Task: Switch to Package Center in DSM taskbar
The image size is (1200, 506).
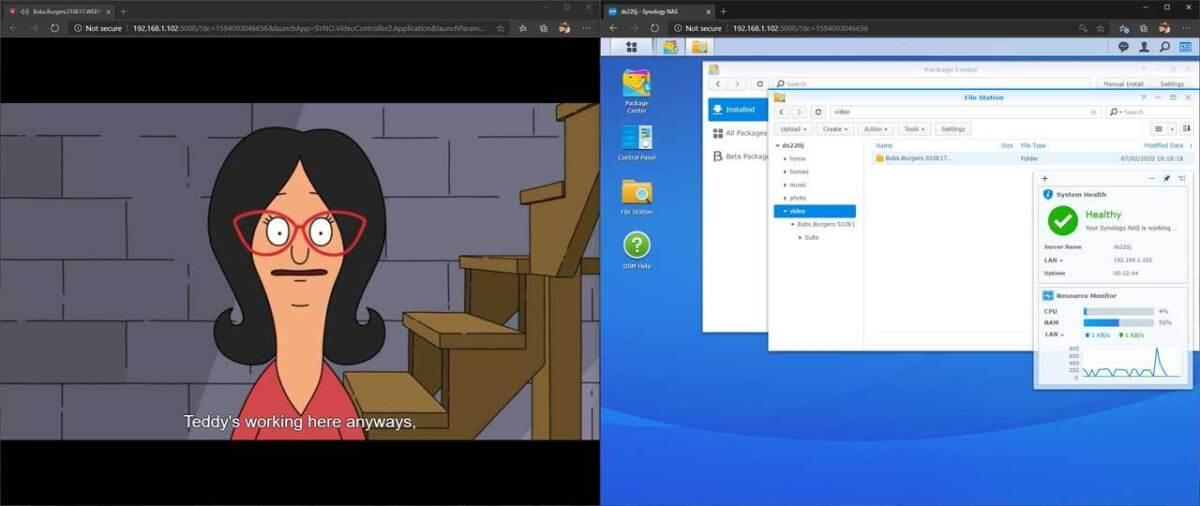Action: (x=670, y=46)
